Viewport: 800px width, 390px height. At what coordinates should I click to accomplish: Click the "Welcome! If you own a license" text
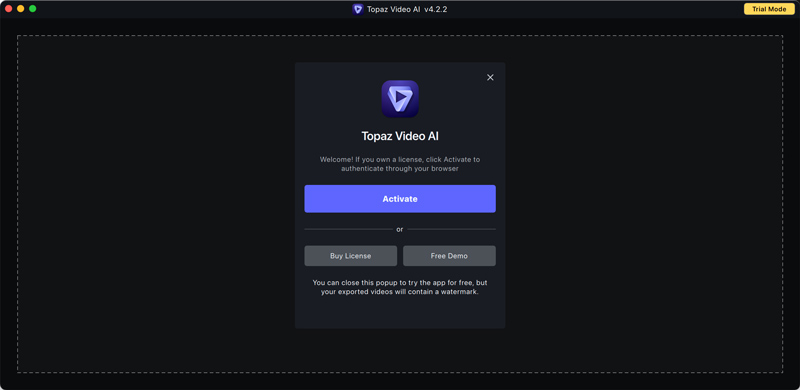pos(400,164)
